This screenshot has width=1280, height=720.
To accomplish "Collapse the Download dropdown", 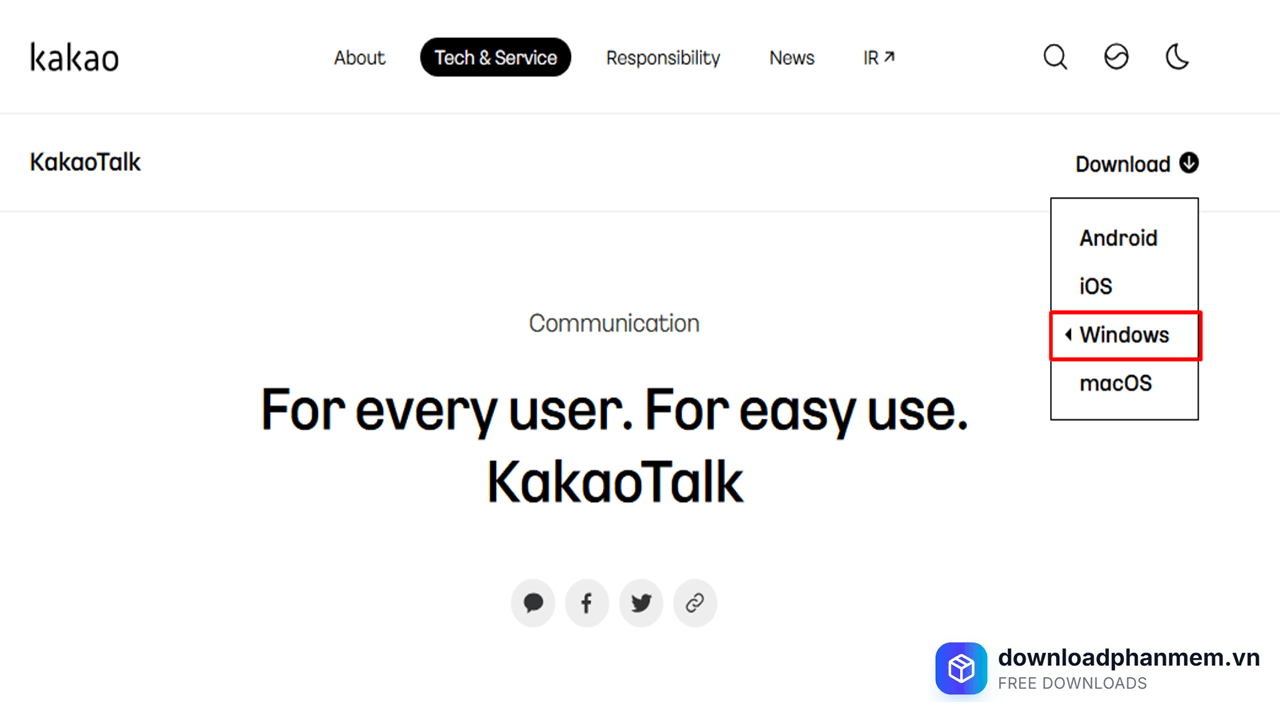I will [x=1122, y=164].
